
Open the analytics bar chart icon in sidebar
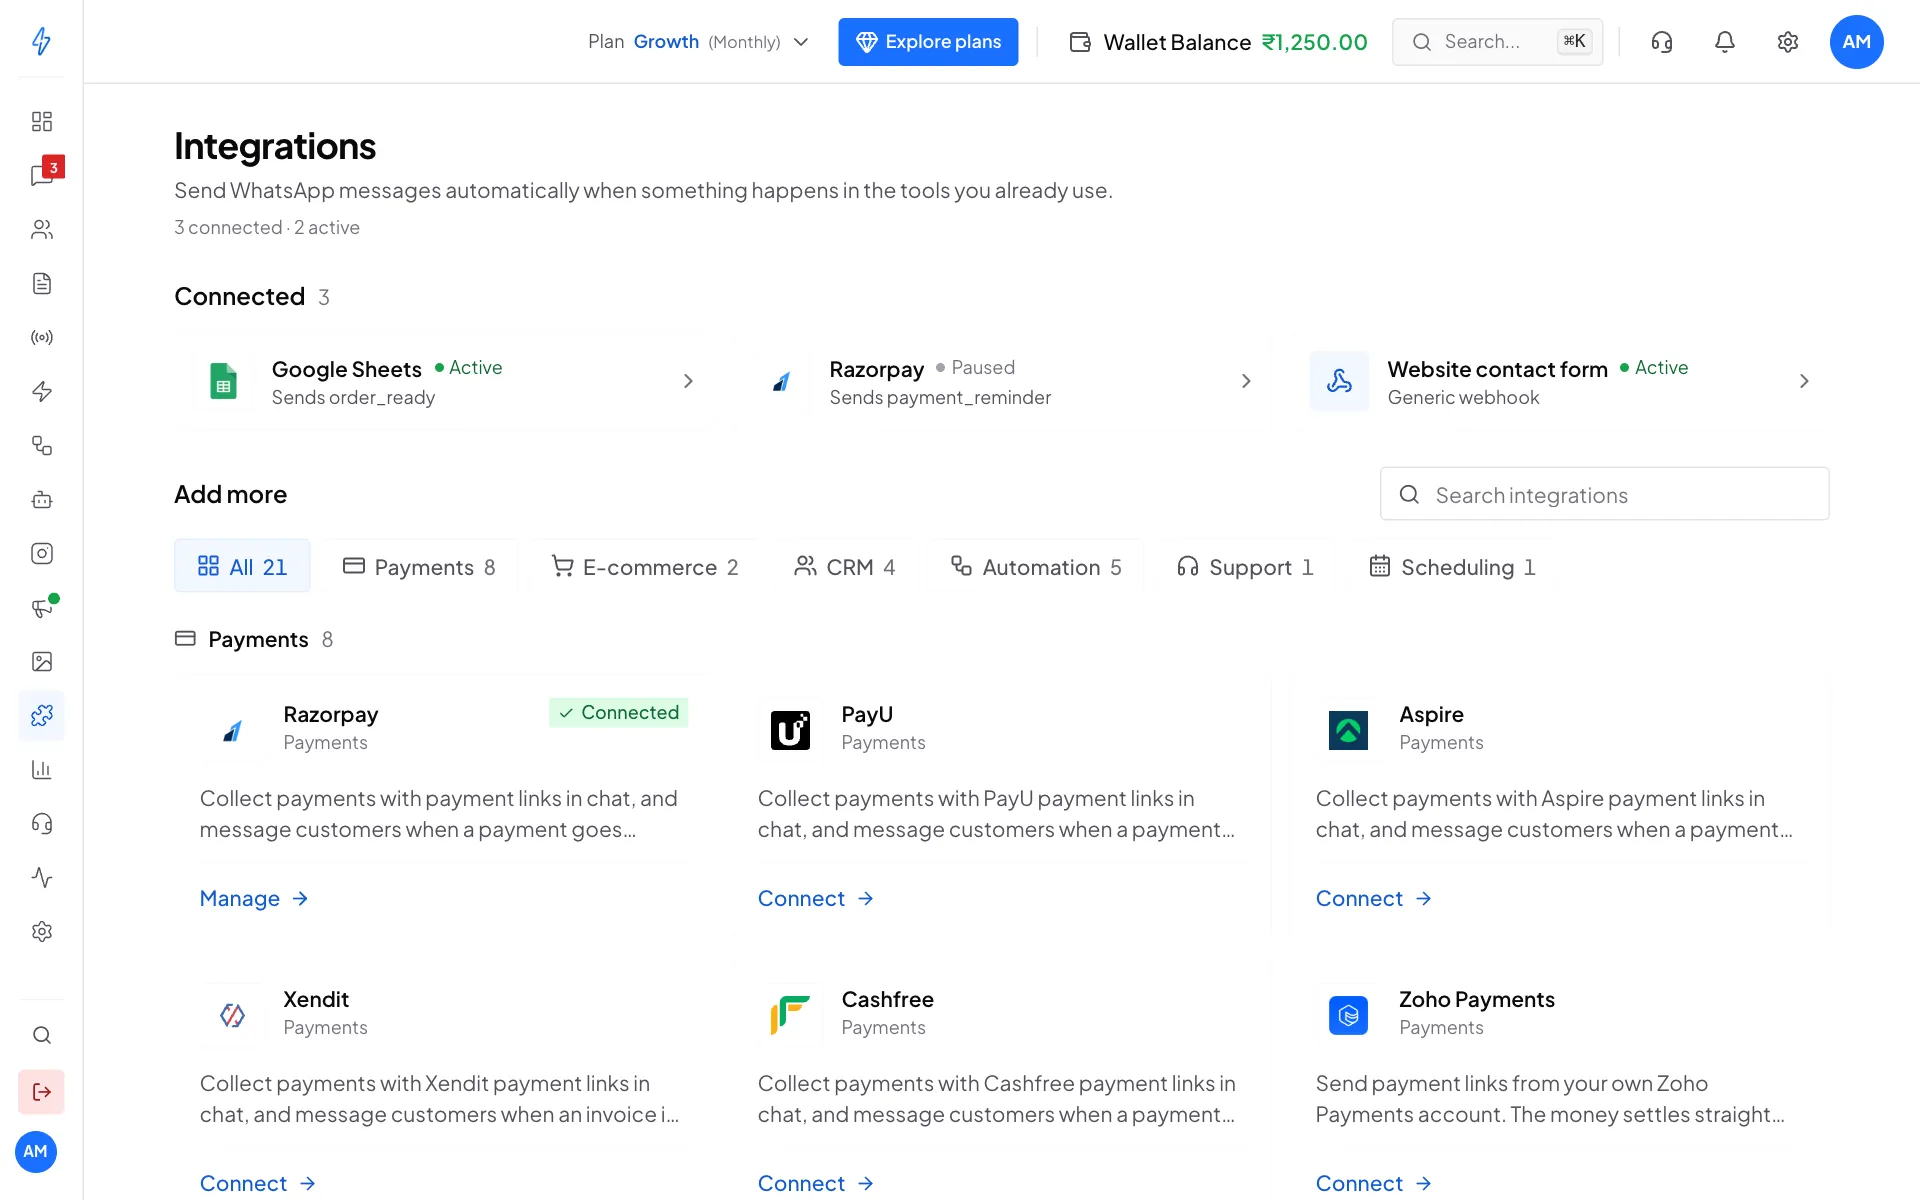point(41,770)
